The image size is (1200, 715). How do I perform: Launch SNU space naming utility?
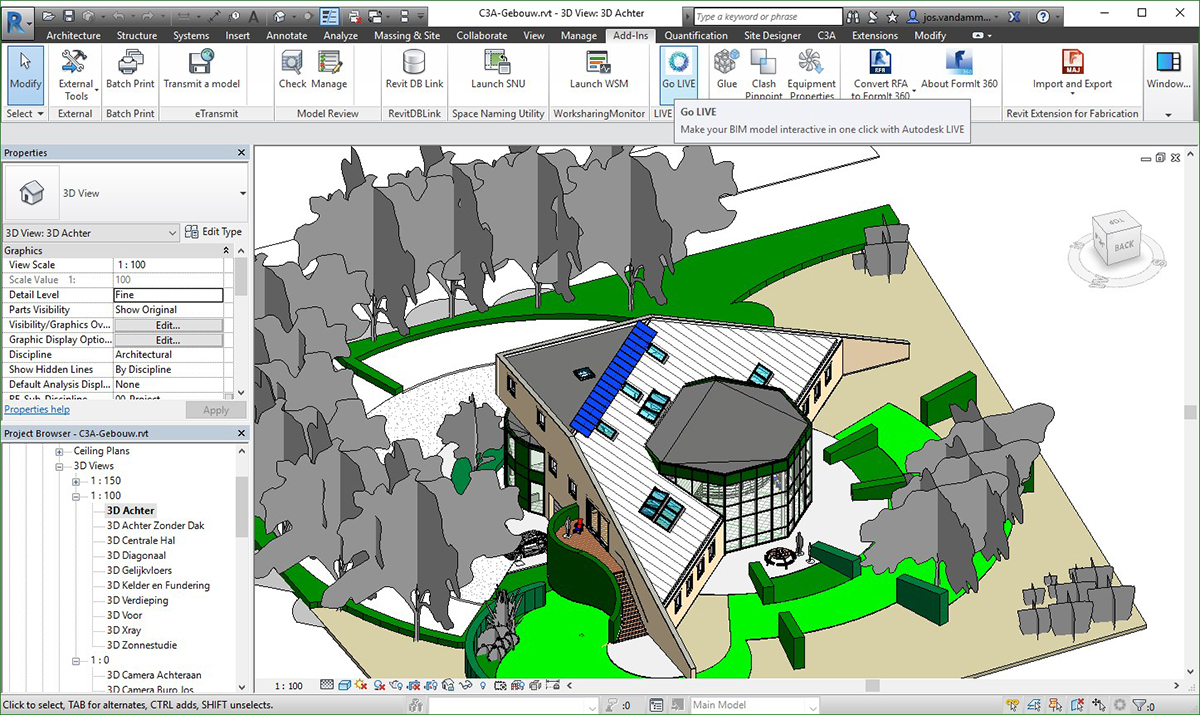click(x=498, y=70)
